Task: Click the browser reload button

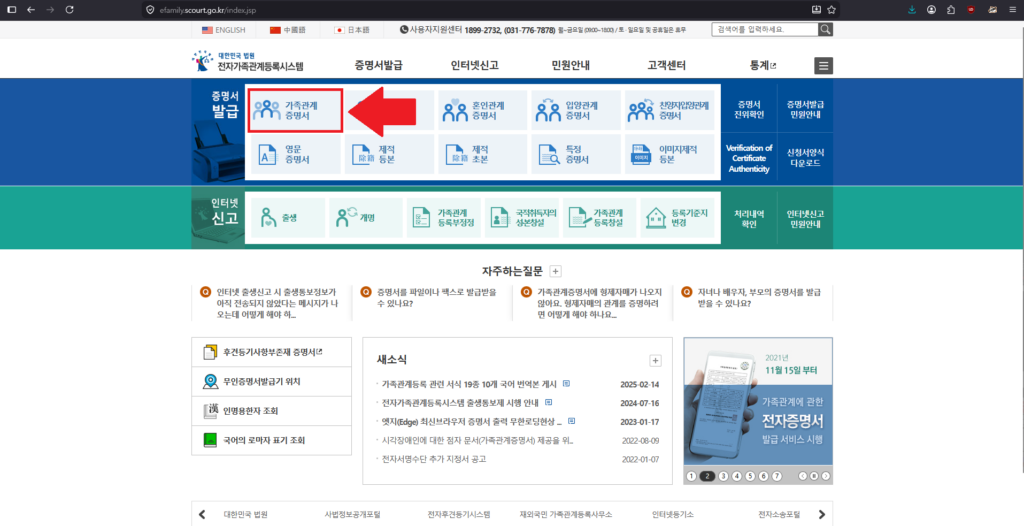Action: click(x=70, y=10)
